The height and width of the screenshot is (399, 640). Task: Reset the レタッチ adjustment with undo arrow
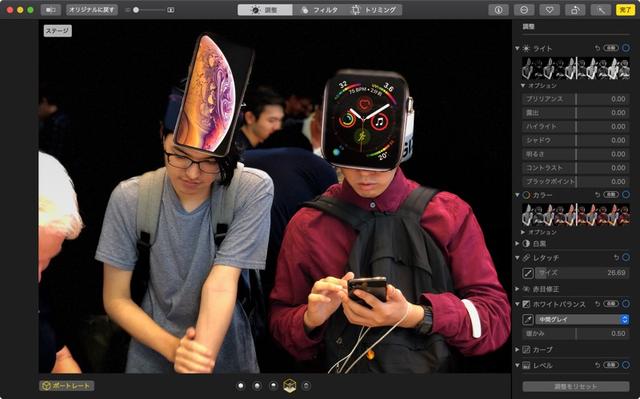coord(616,257)
